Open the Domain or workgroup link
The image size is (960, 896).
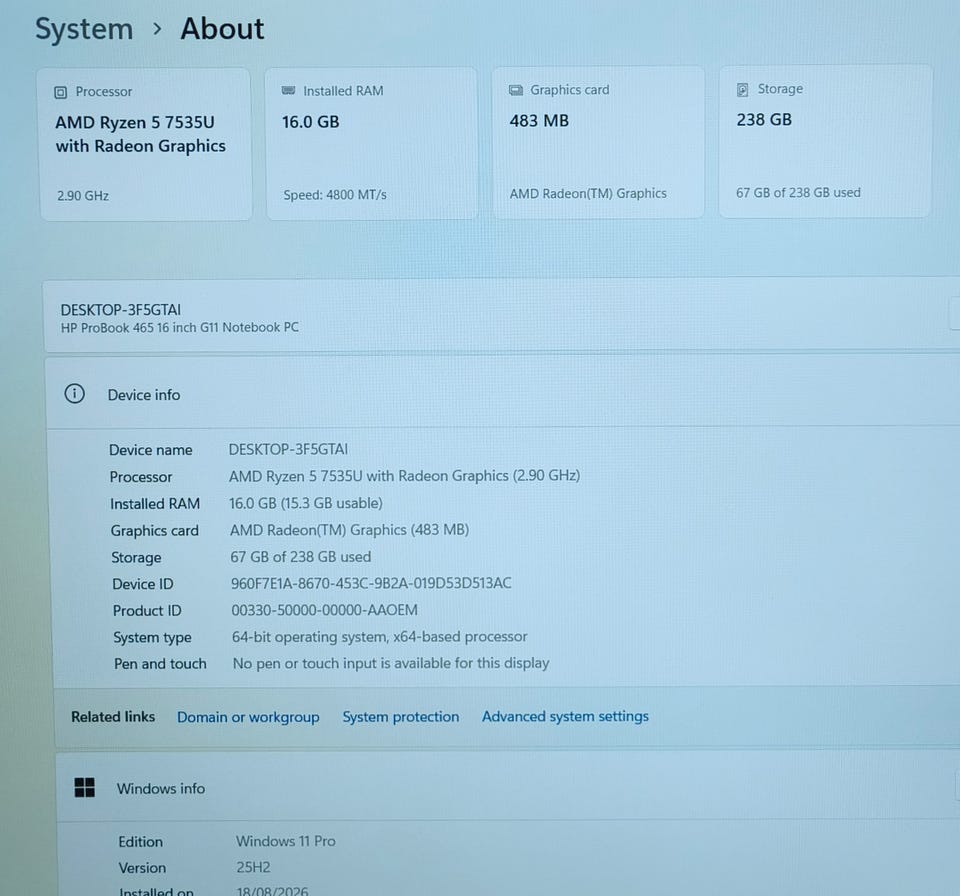[248, 717]
